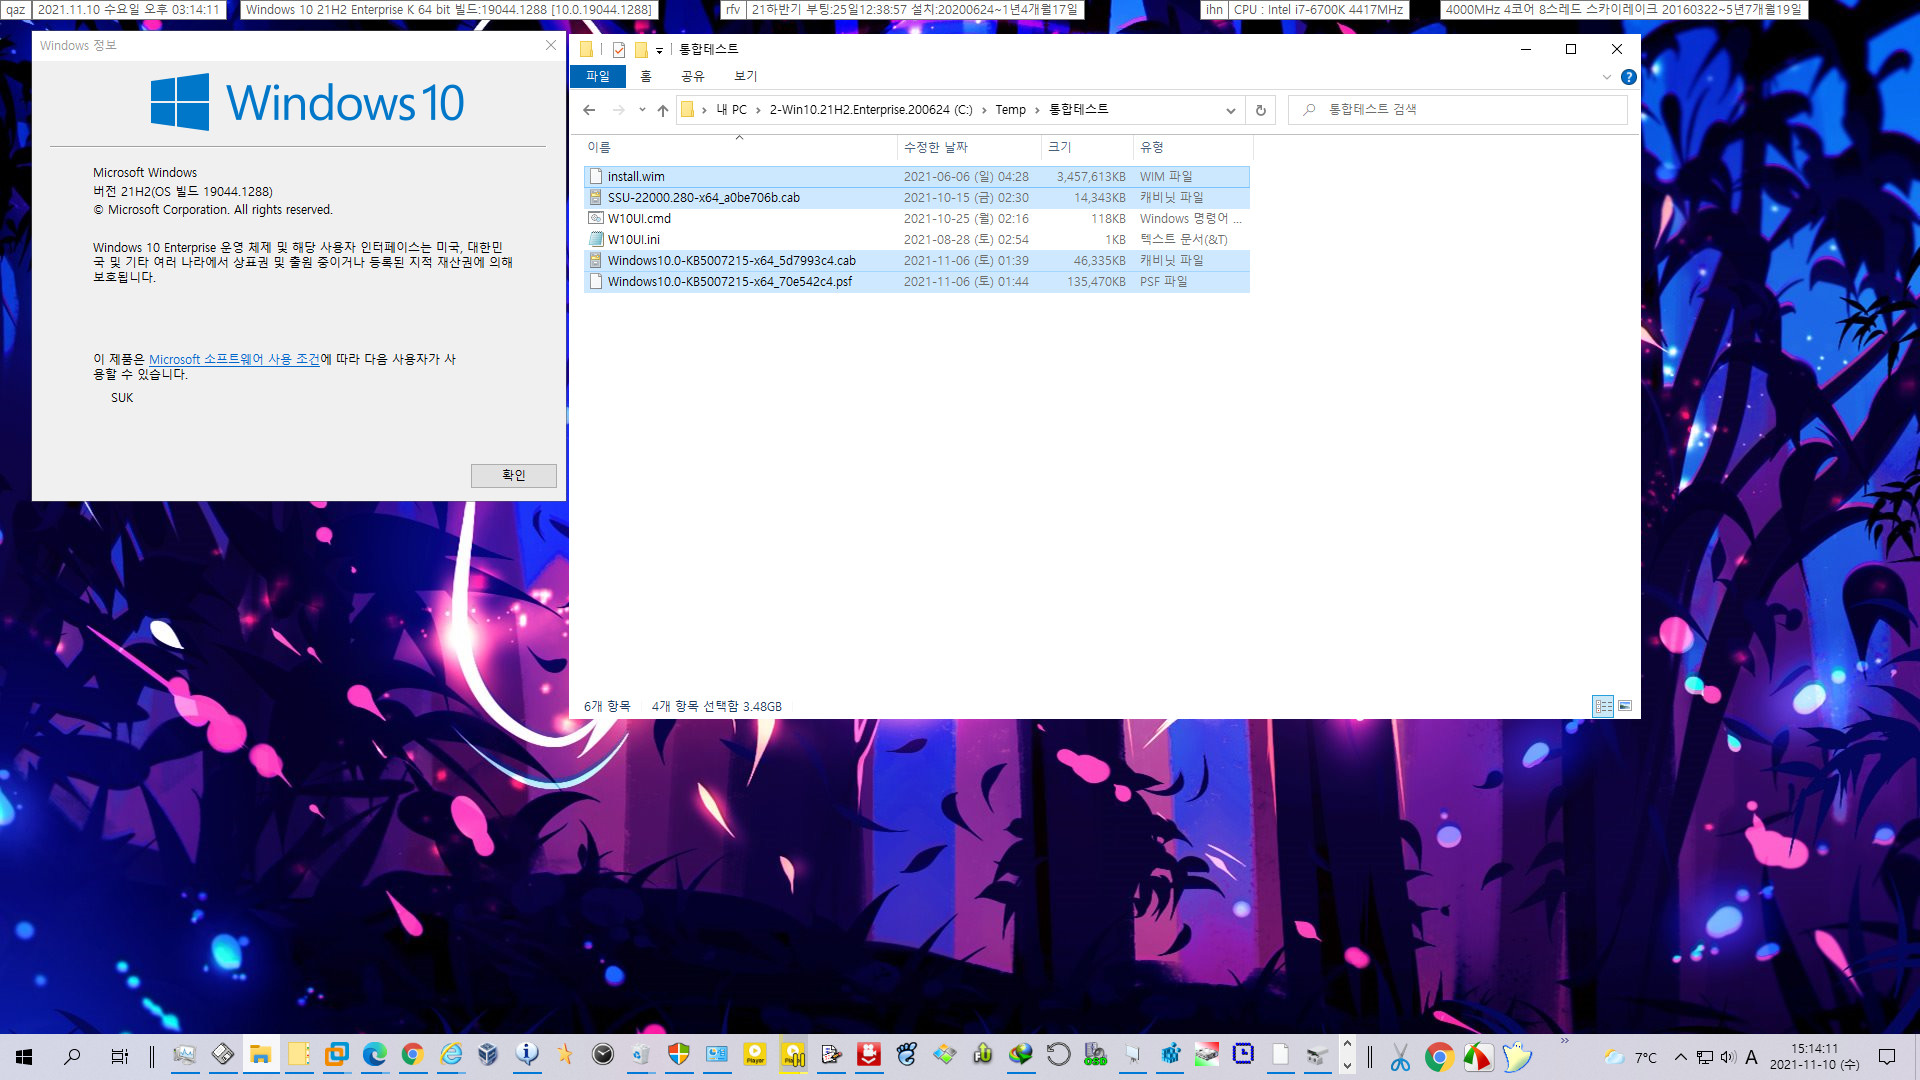Open the 파일 ribbon tab in Explorer
This screenshot has width=1920, height=1080.
598,76
